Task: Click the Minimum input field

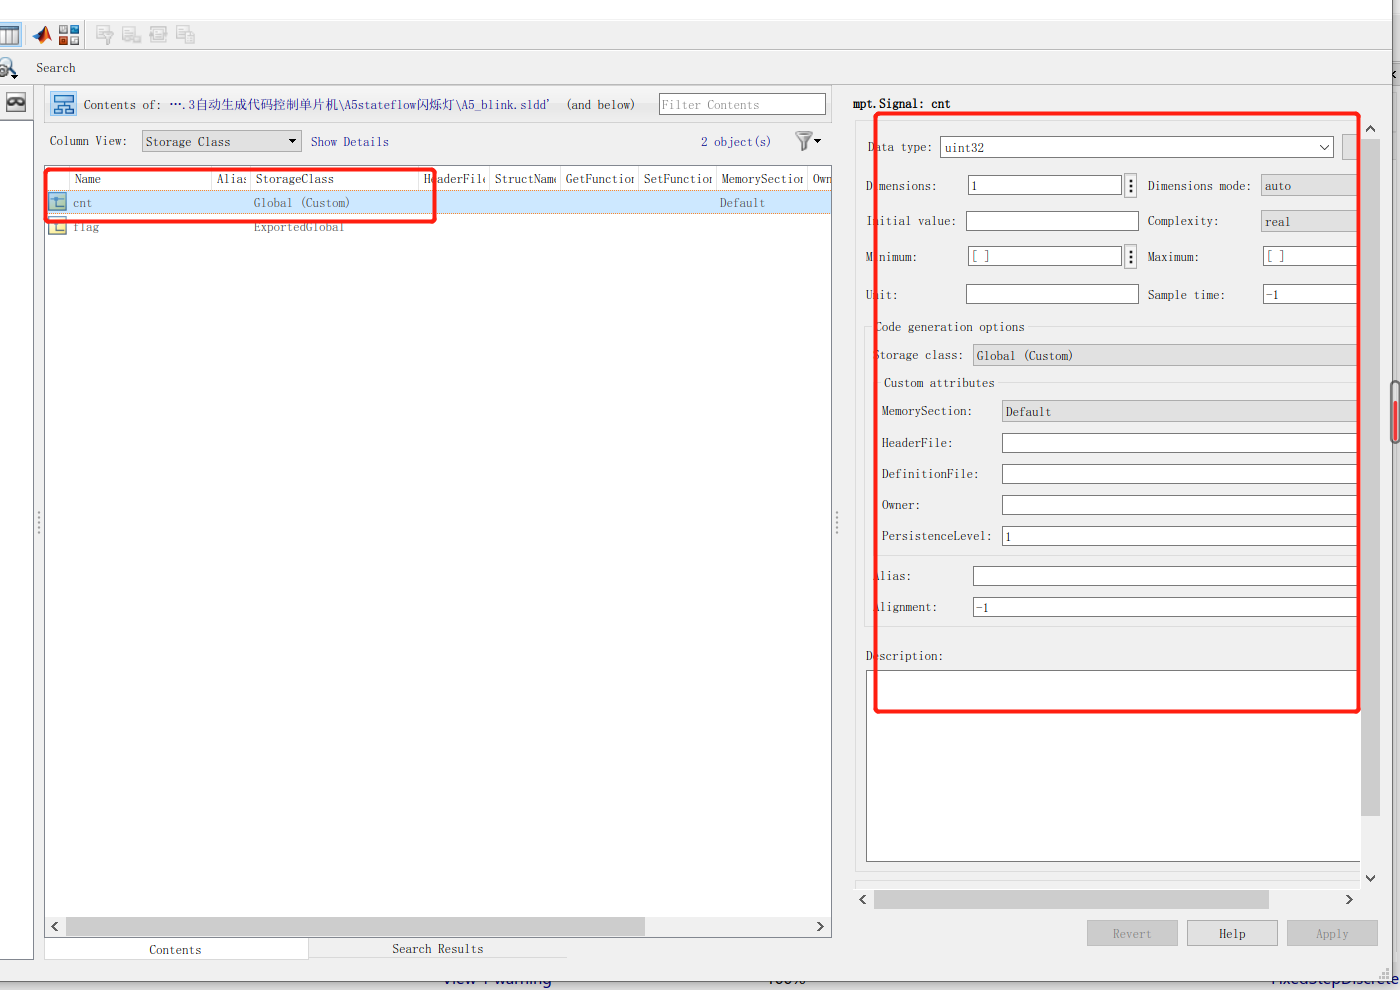Action: coord(1045,256)
